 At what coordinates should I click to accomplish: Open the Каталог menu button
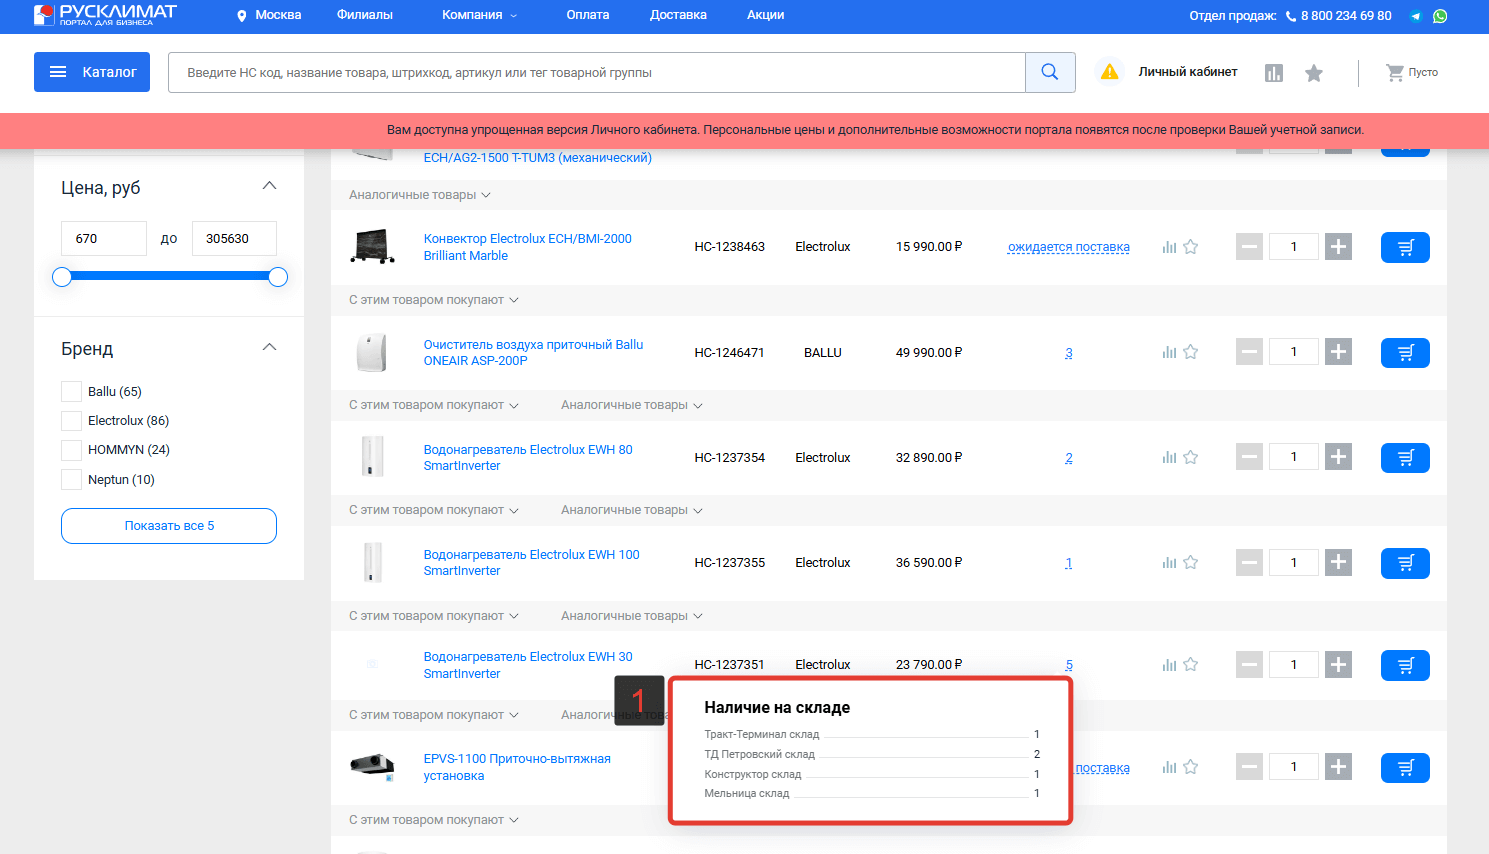(92, 72)
